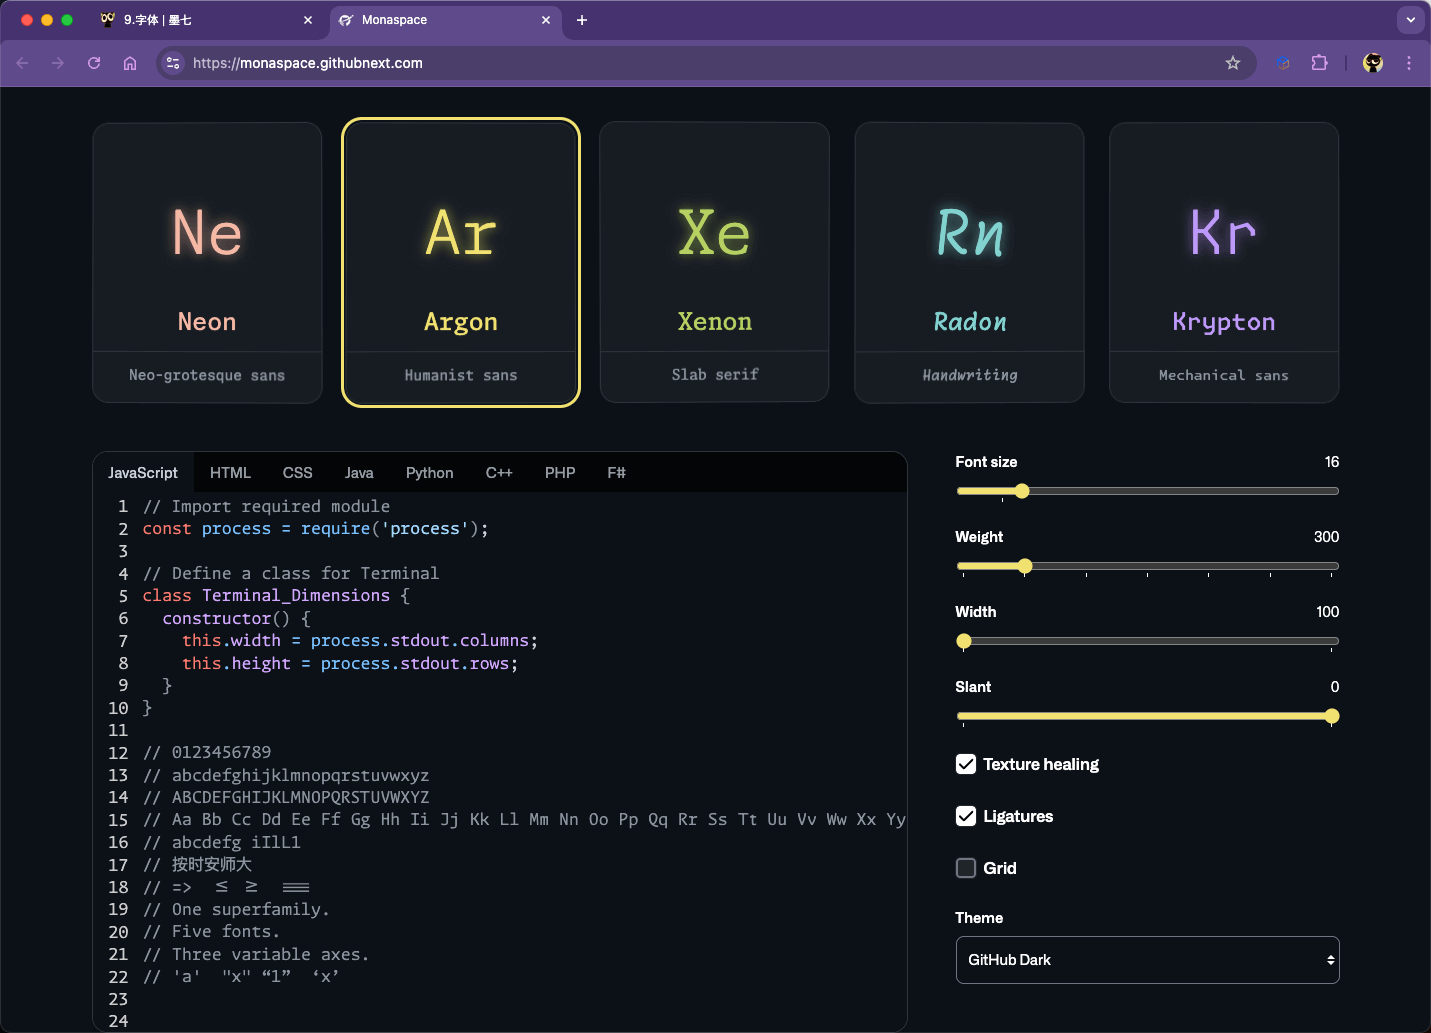The width and height of the screenshot is (1431, 1033).
Task: Open a new tab with the plus icon
Action: coord(582,20)
